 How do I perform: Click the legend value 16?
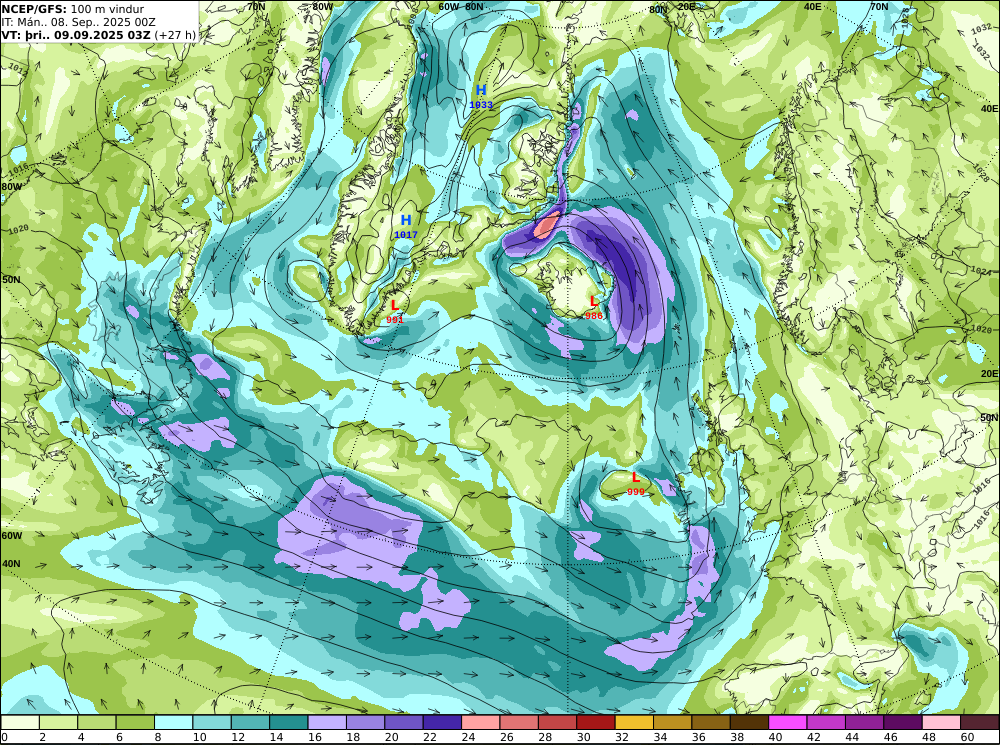(x=313, y=737)
